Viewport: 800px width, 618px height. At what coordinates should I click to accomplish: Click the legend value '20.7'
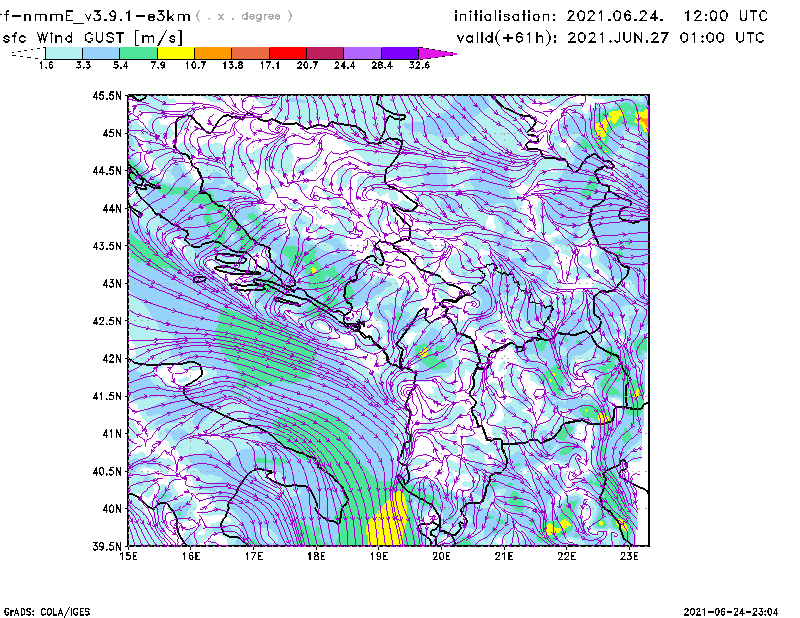coord(307,65)
